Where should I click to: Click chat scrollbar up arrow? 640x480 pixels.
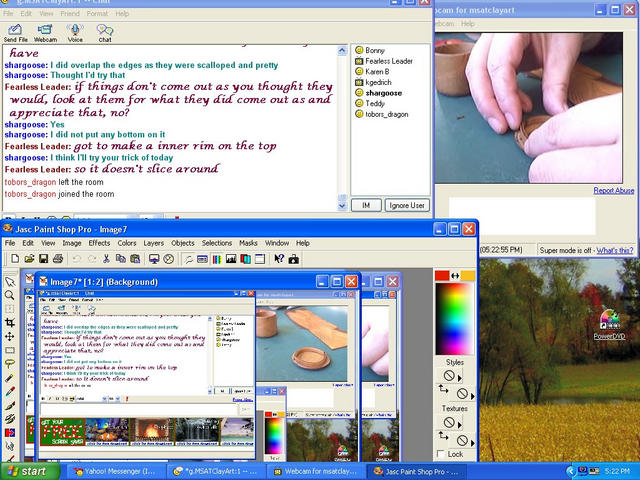(342, 50)
